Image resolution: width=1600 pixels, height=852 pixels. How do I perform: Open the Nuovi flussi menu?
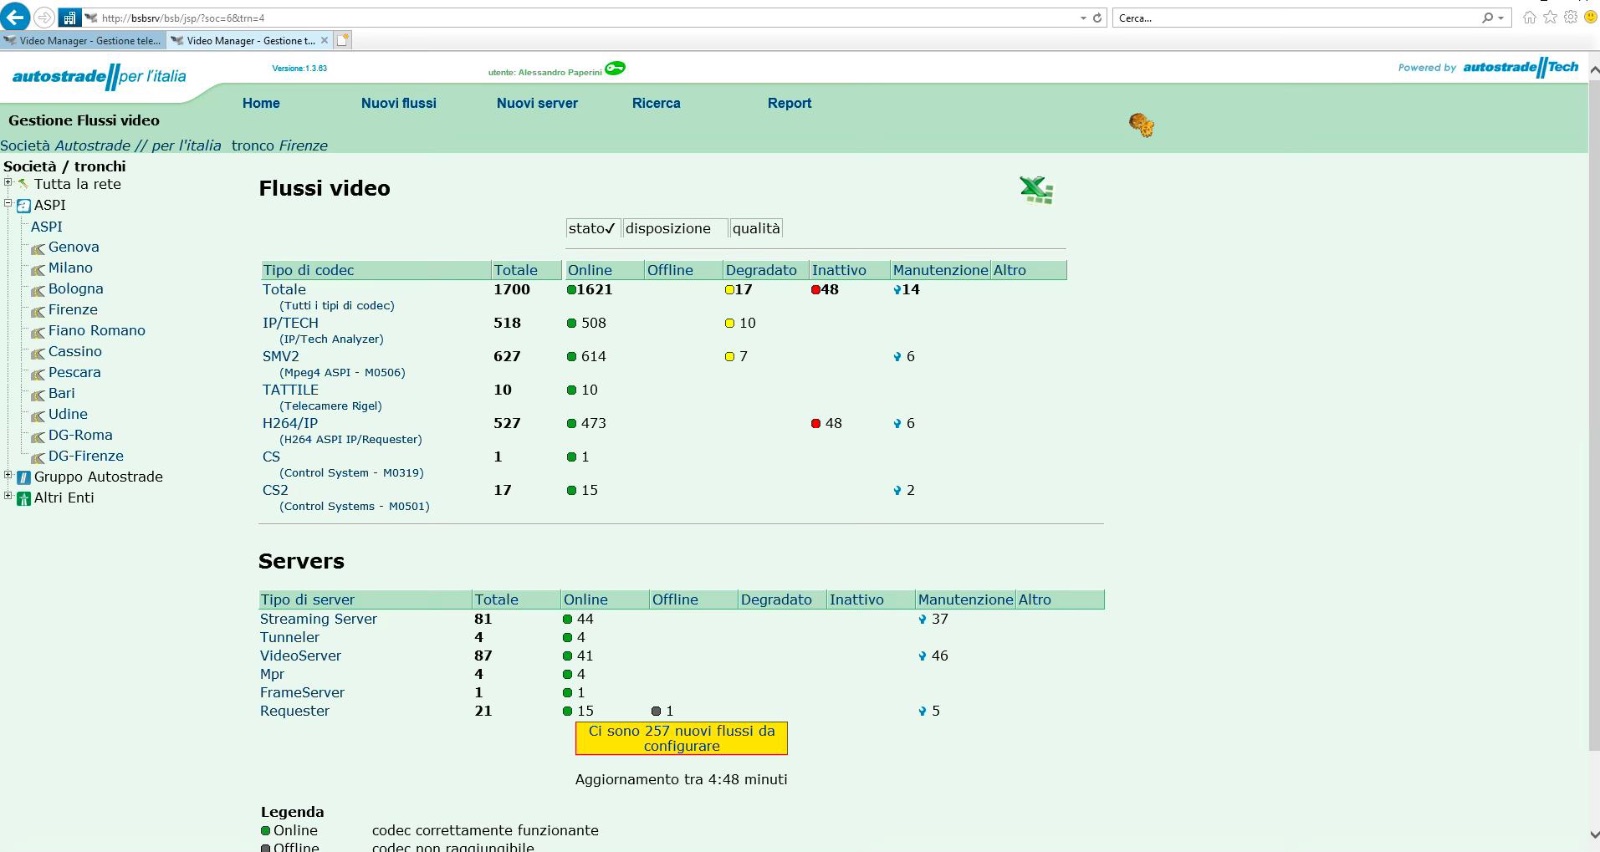(399, 103)
